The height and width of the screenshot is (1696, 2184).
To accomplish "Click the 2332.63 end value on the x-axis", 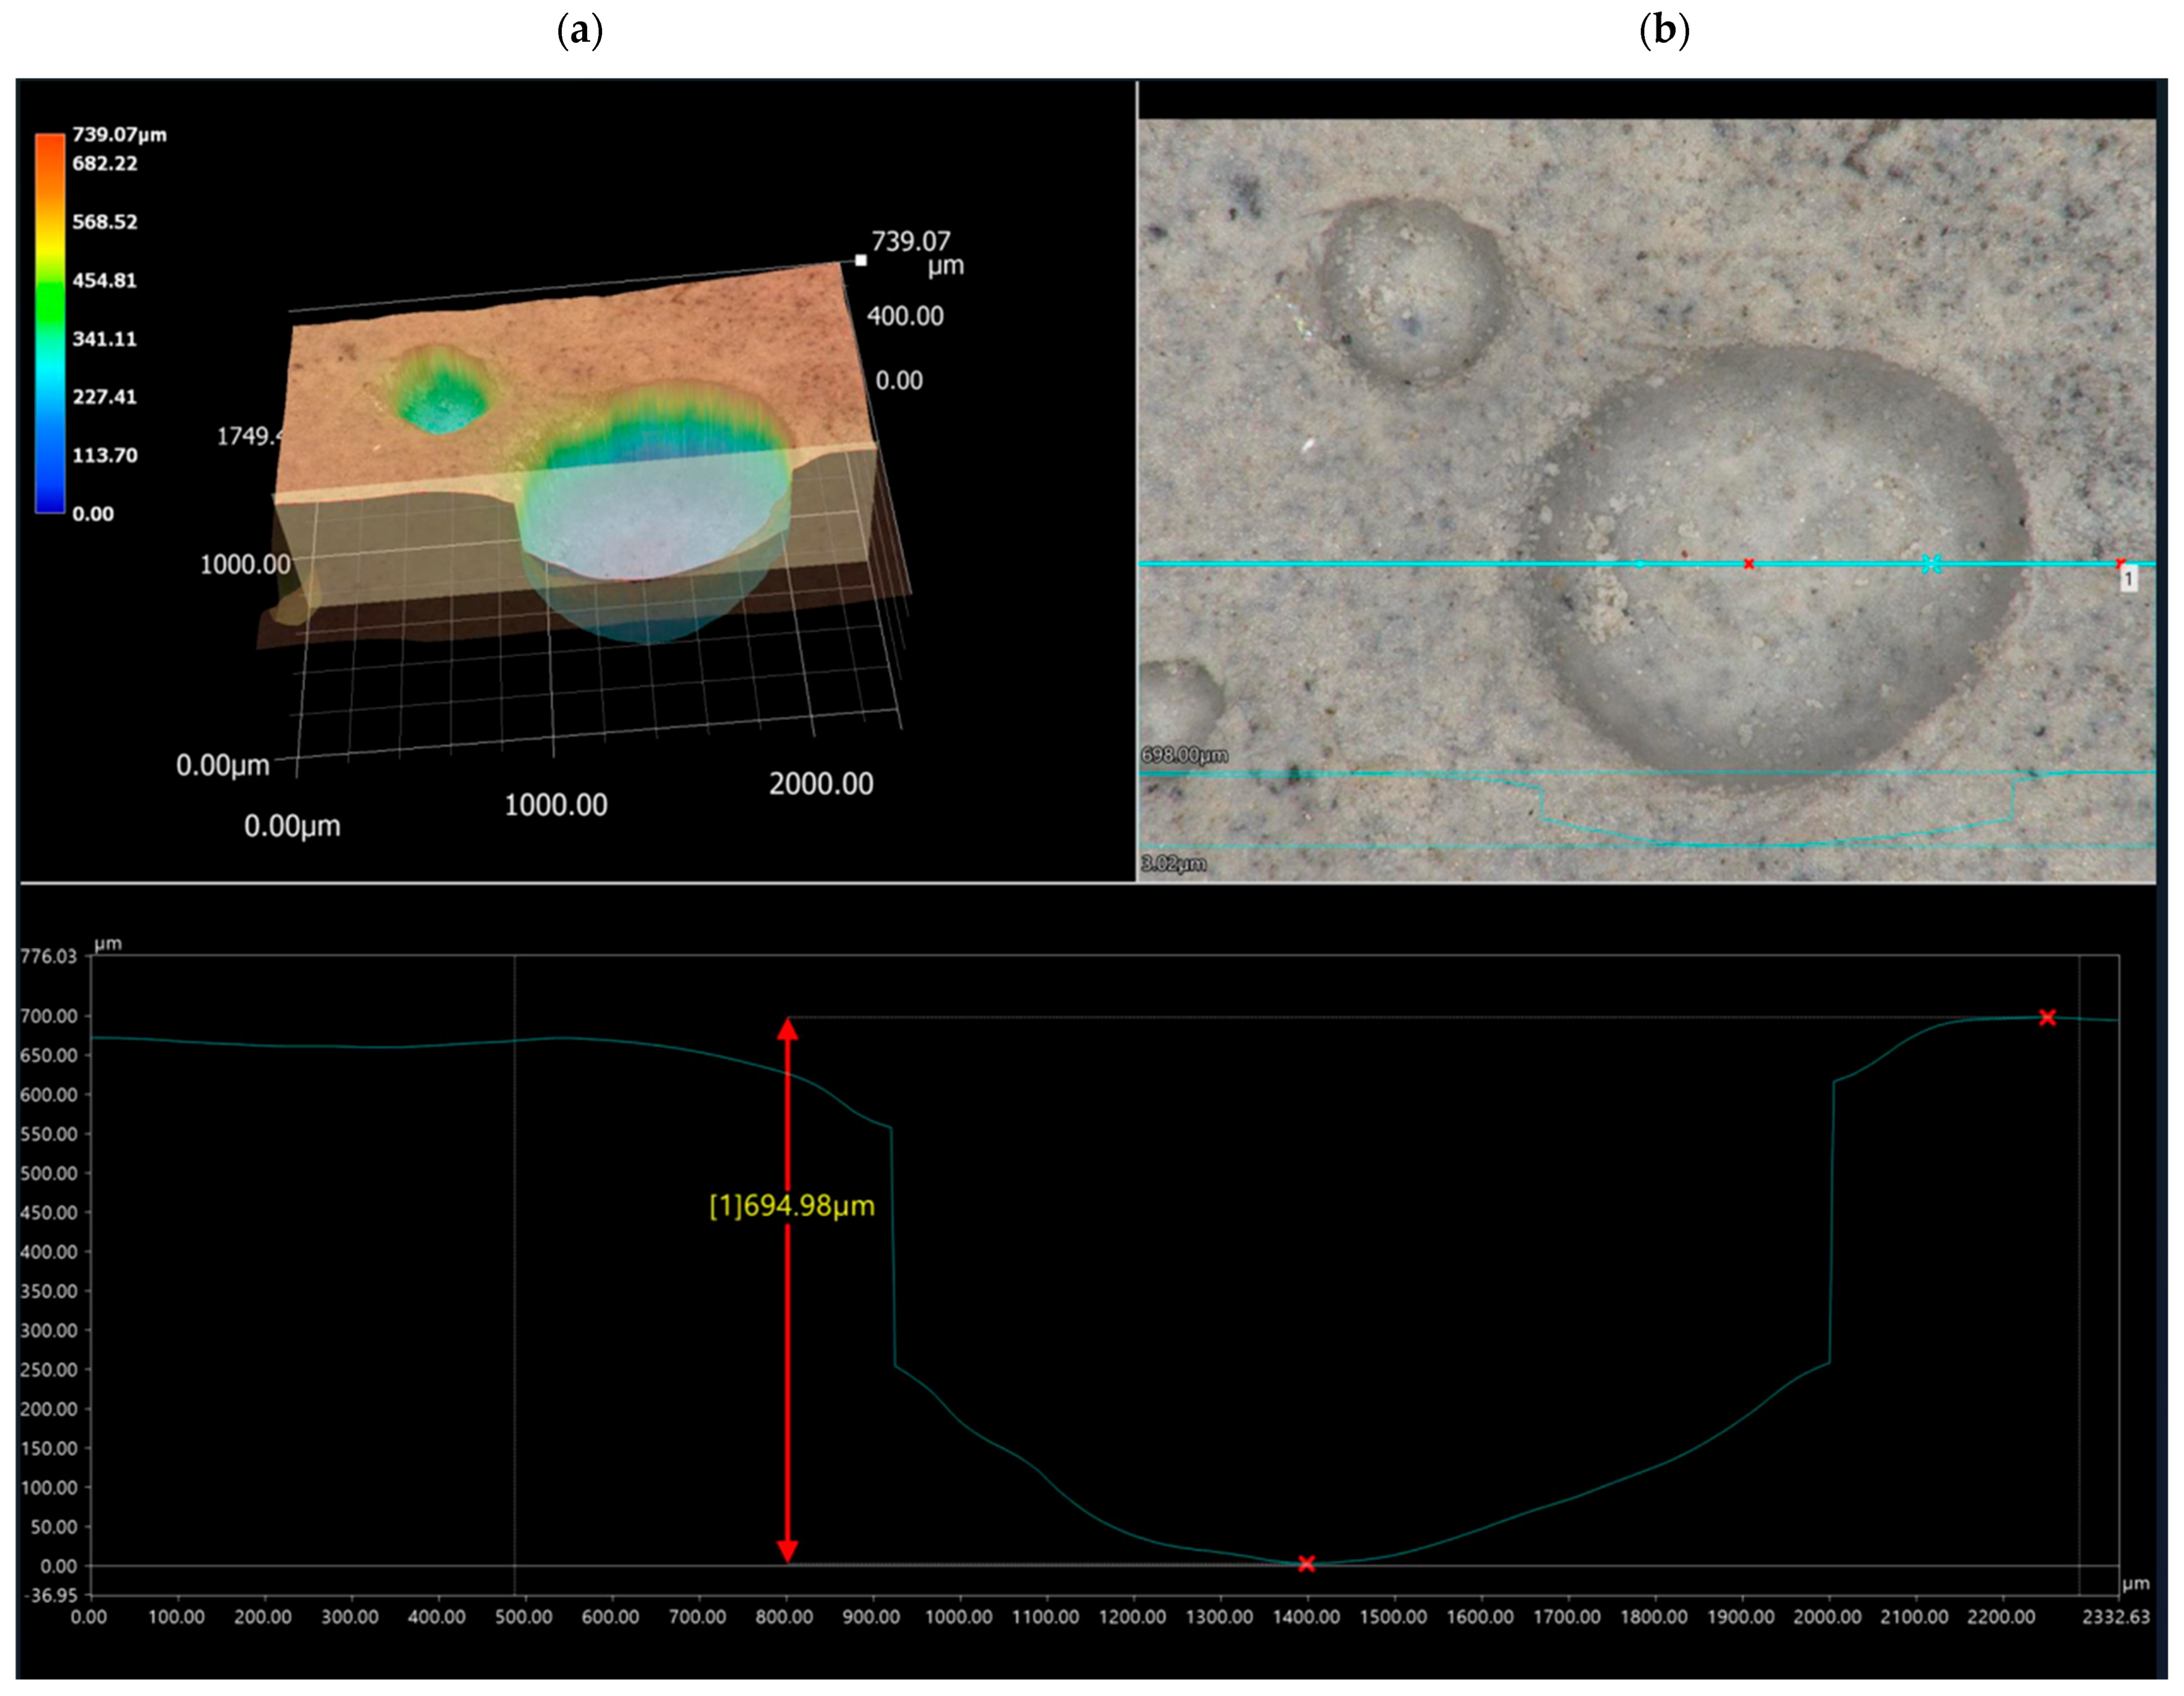I will (2116, 1617).
